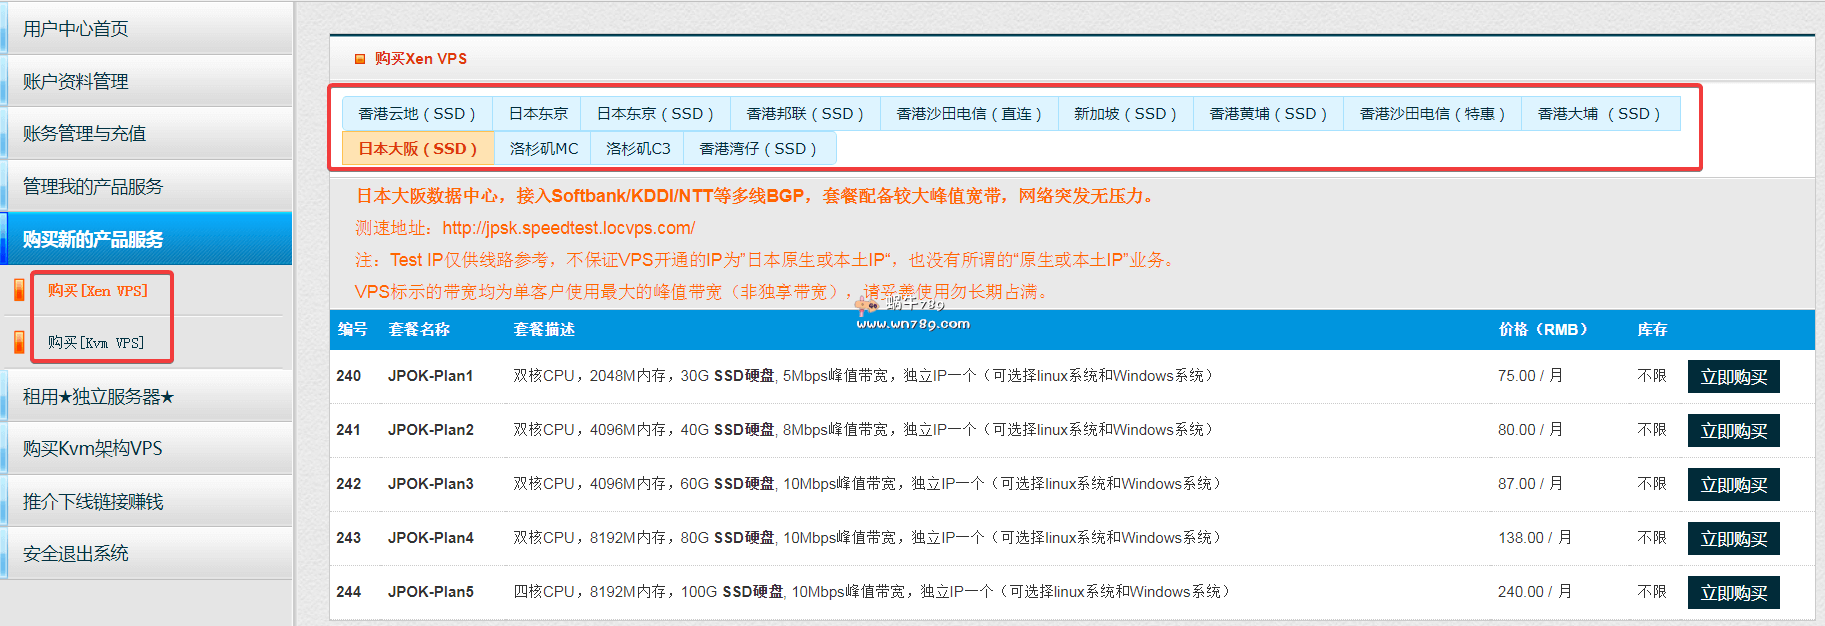Switch to 香港湾仔 (SSD) tab
Viewport: 1825px width, 626px height.
click(758, 149)
